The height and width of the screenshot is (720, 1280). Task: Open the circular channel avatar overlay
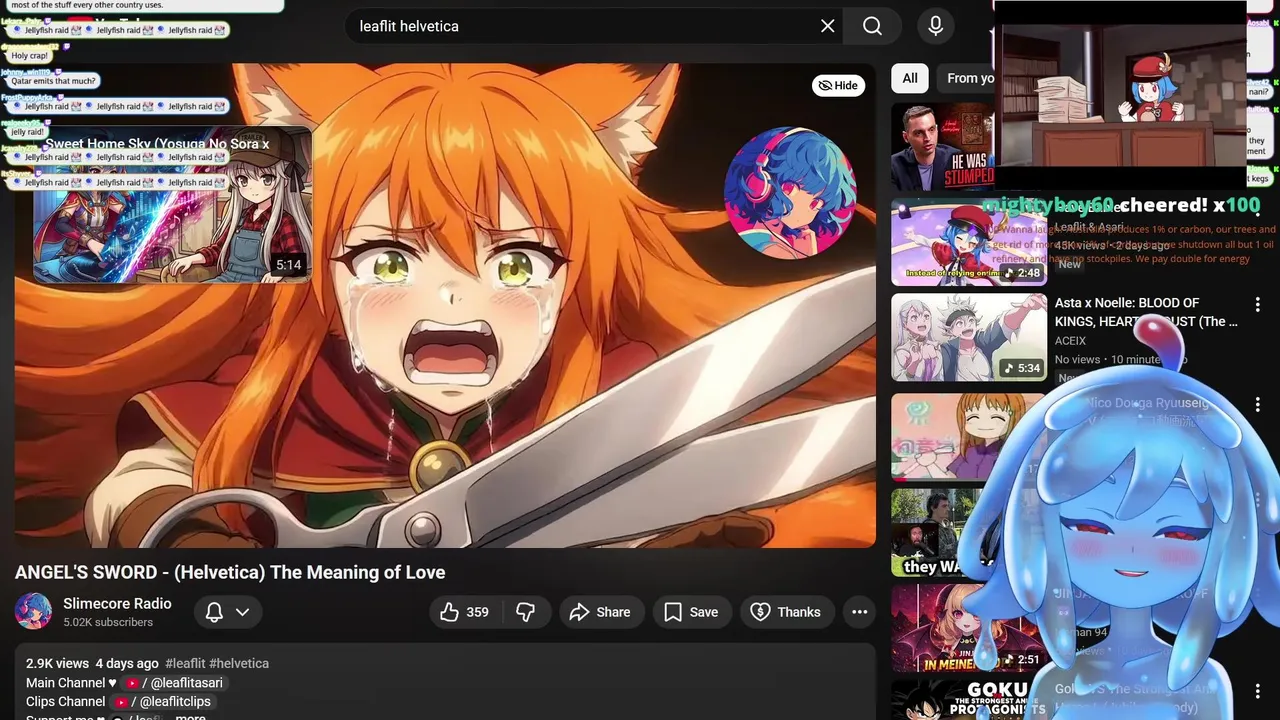[x=790, y=192]
